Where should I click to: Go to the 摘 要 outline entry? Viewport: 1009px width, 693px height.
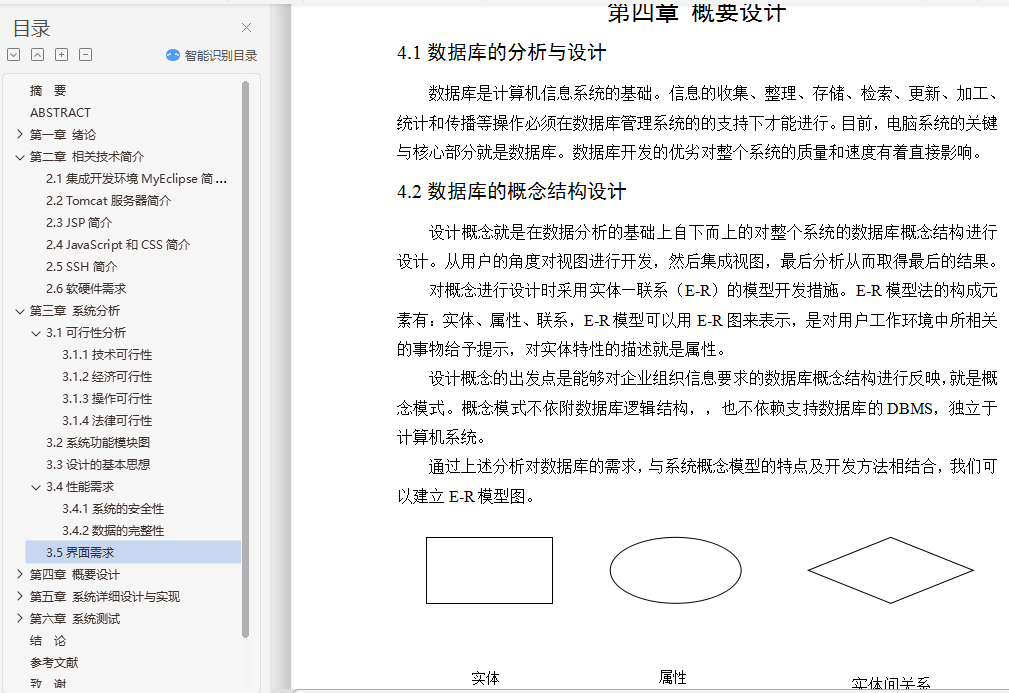point(48,91)
